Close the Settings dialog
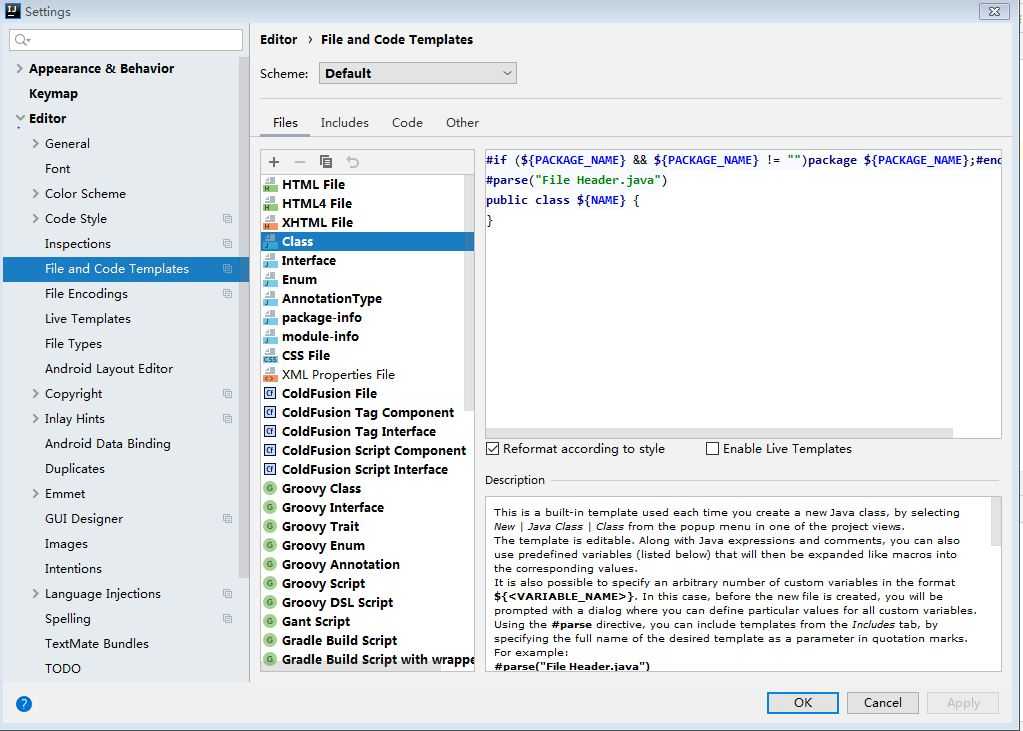Screen dimensions: 1023x731 994,11
